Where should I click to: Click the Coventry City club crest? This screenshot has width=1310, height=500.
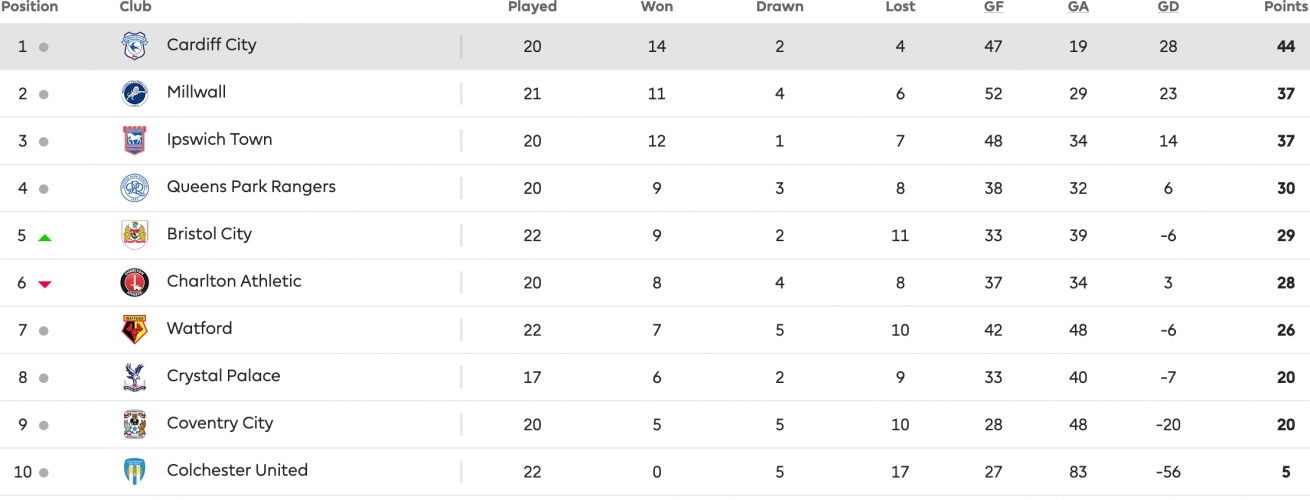pyautogui.click(x=134, y=424)
